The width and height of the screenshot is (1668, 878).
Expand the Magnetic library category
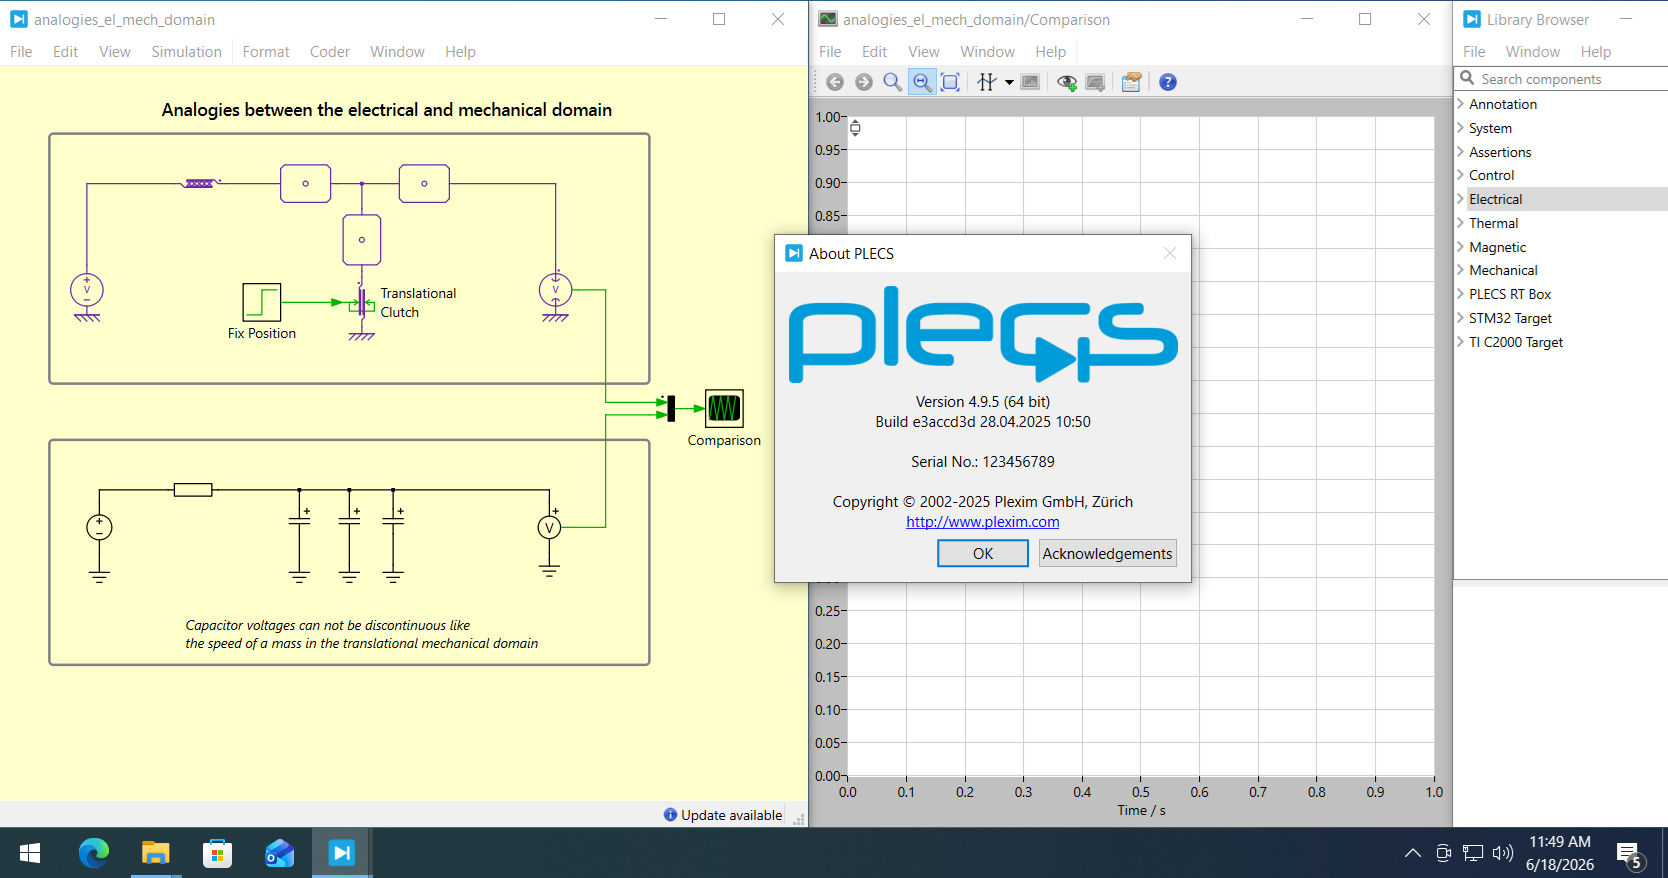[1460, 247]
